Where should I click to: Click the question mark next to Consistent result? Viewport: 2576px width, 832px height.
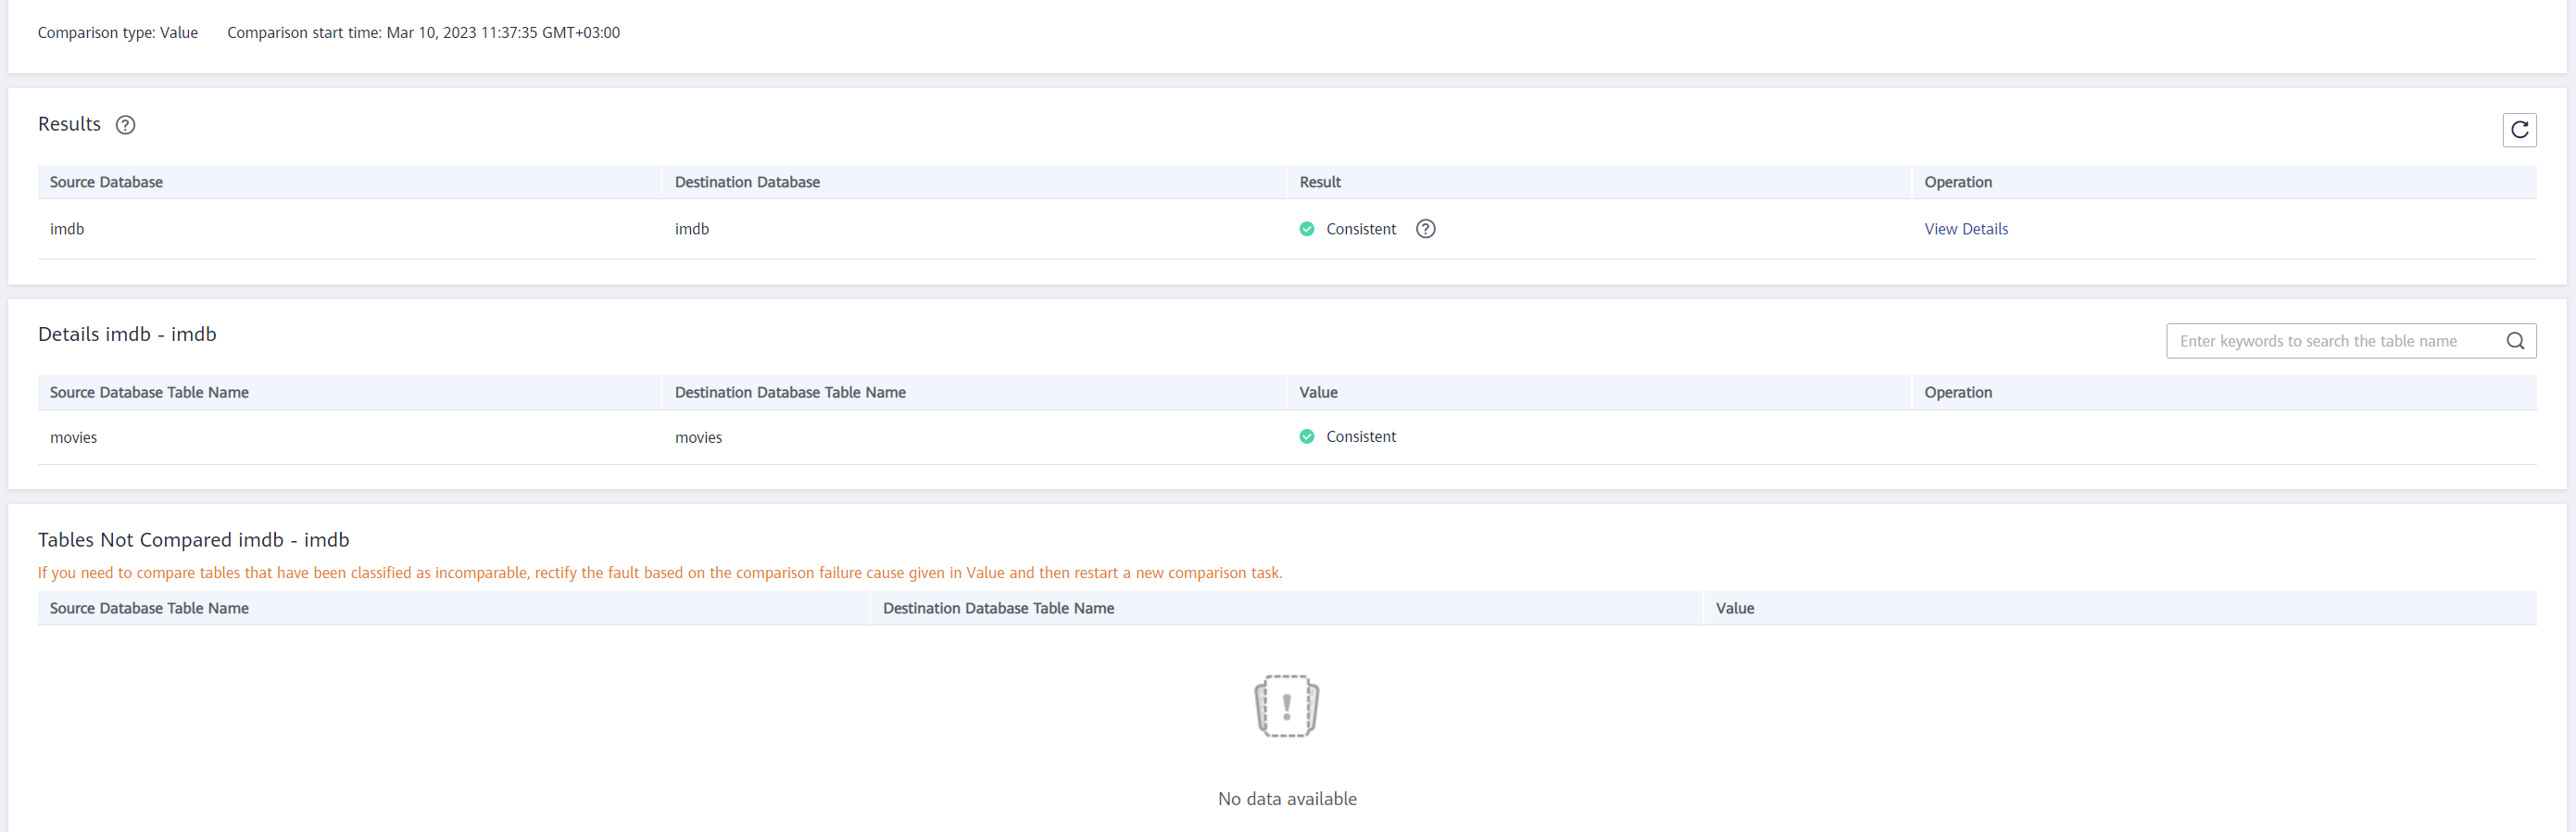pos(1425,229)
